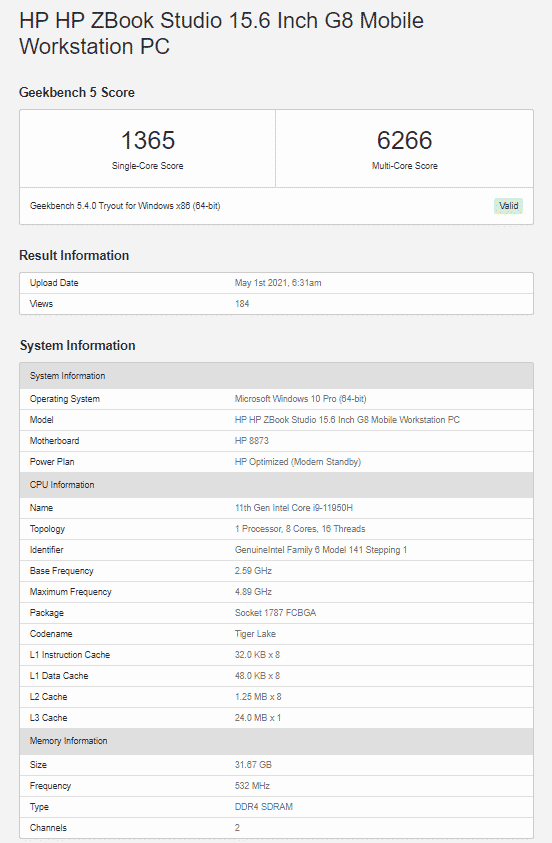Click the memory Type value DDR4 SDRAM
The image size is (552, 843).
[263, 806]
